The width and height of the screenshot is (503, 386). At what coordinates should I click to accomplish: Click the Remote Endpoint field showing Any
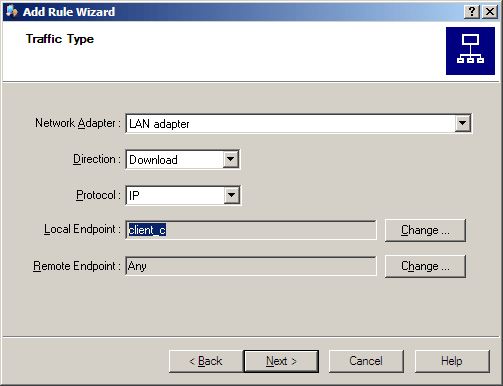251,266
